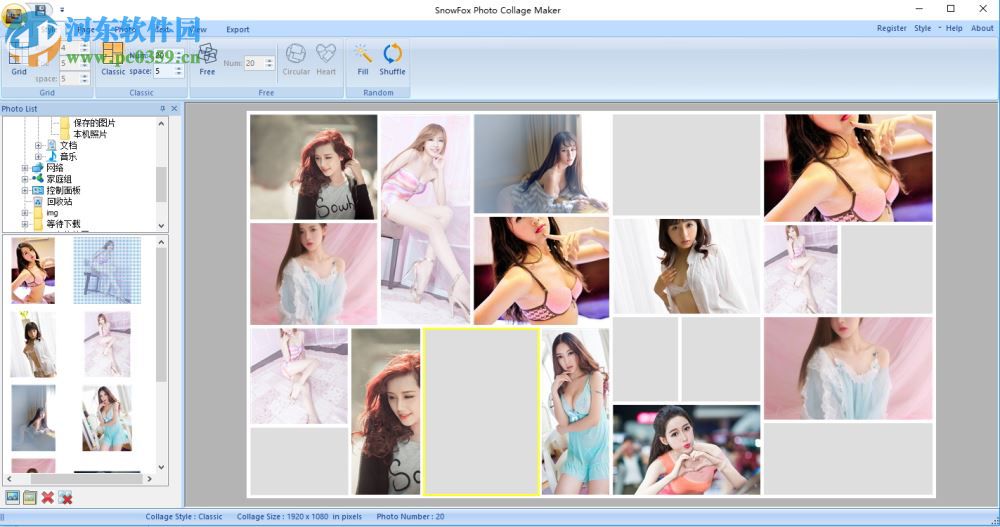Click the Photo Number: 20 status text
The image size is (1000, 527).
tap(410, 517)
